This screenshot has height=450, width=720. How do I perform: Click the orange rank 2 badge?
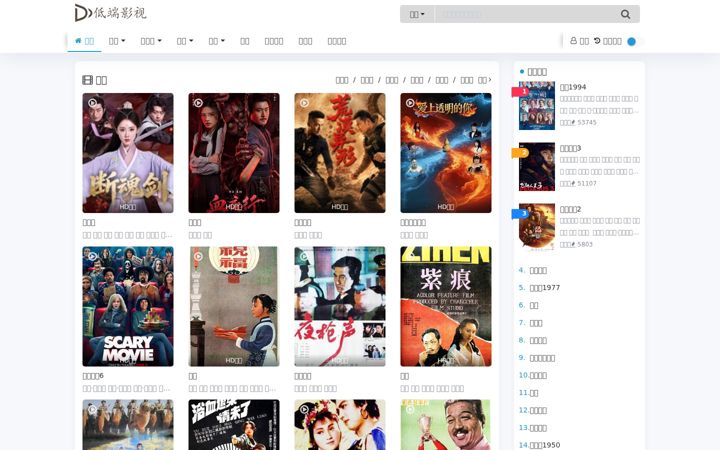point(520,153)
